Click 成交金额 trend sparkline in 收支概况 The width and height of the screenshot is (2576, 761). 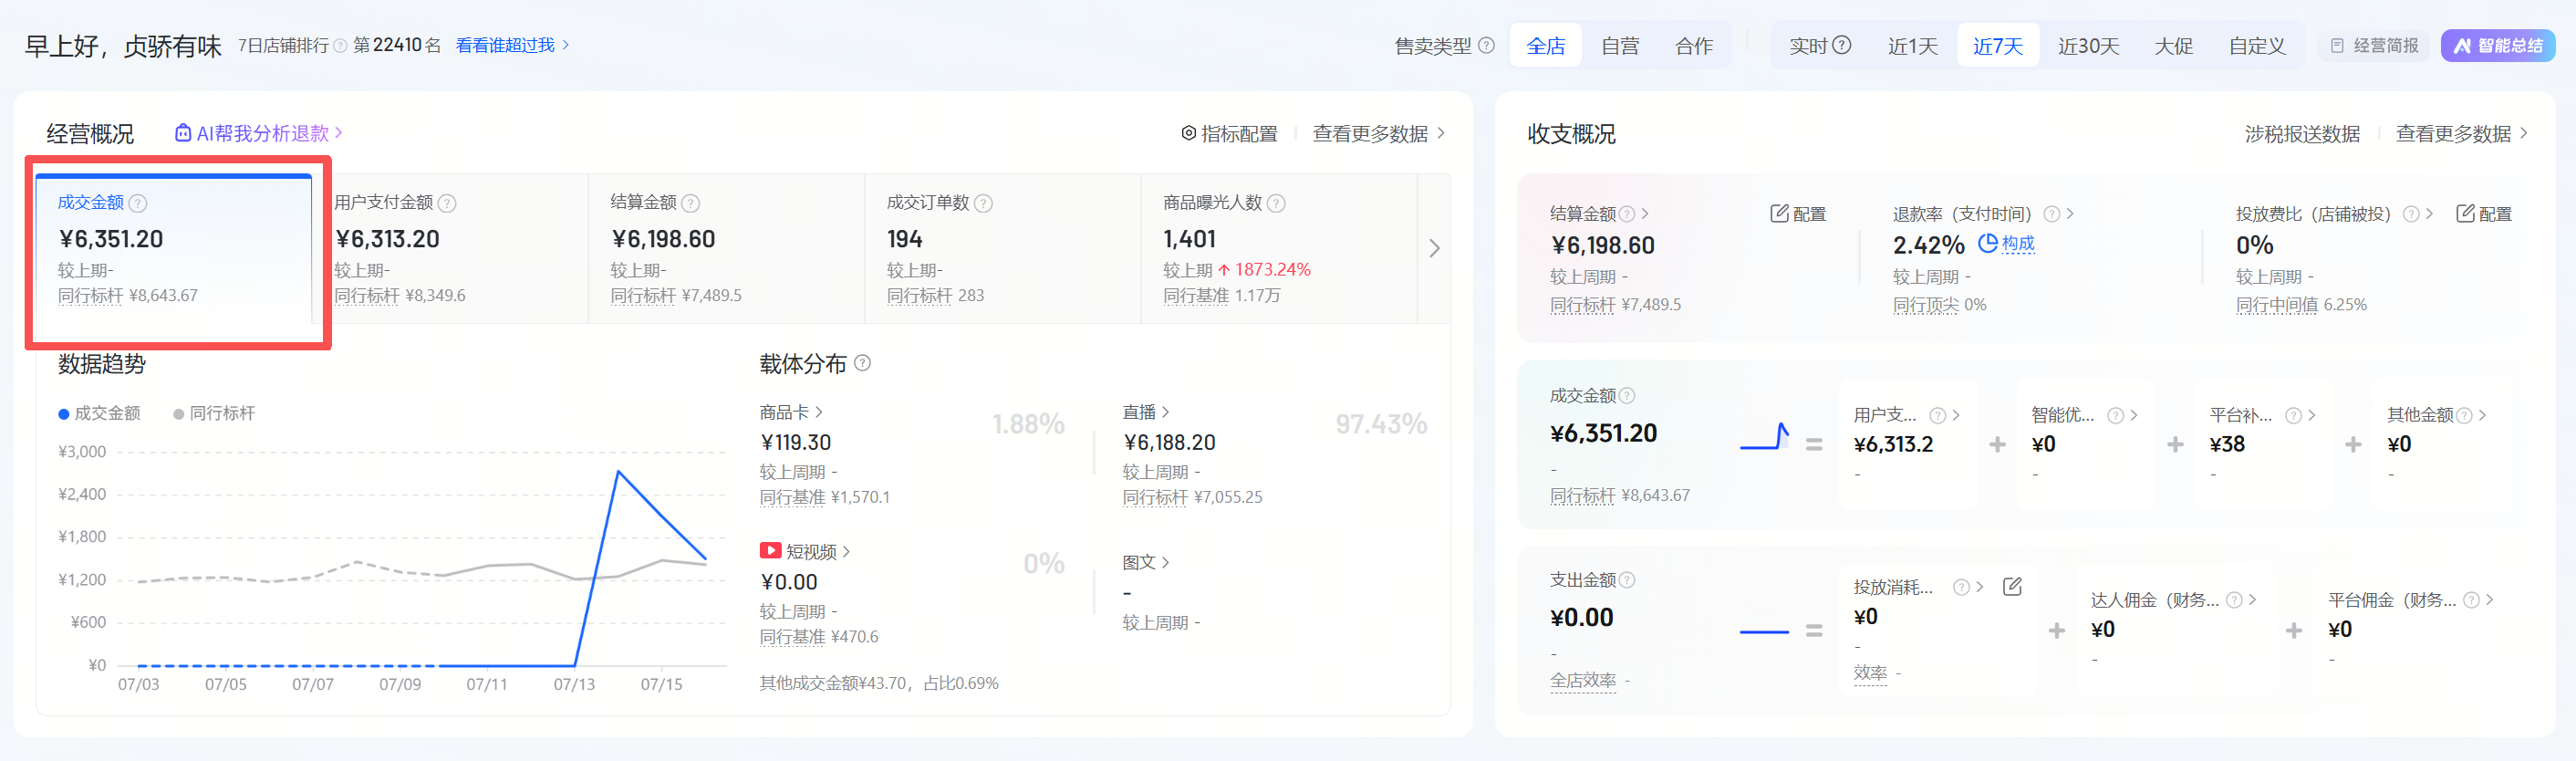click(1764, 436)
